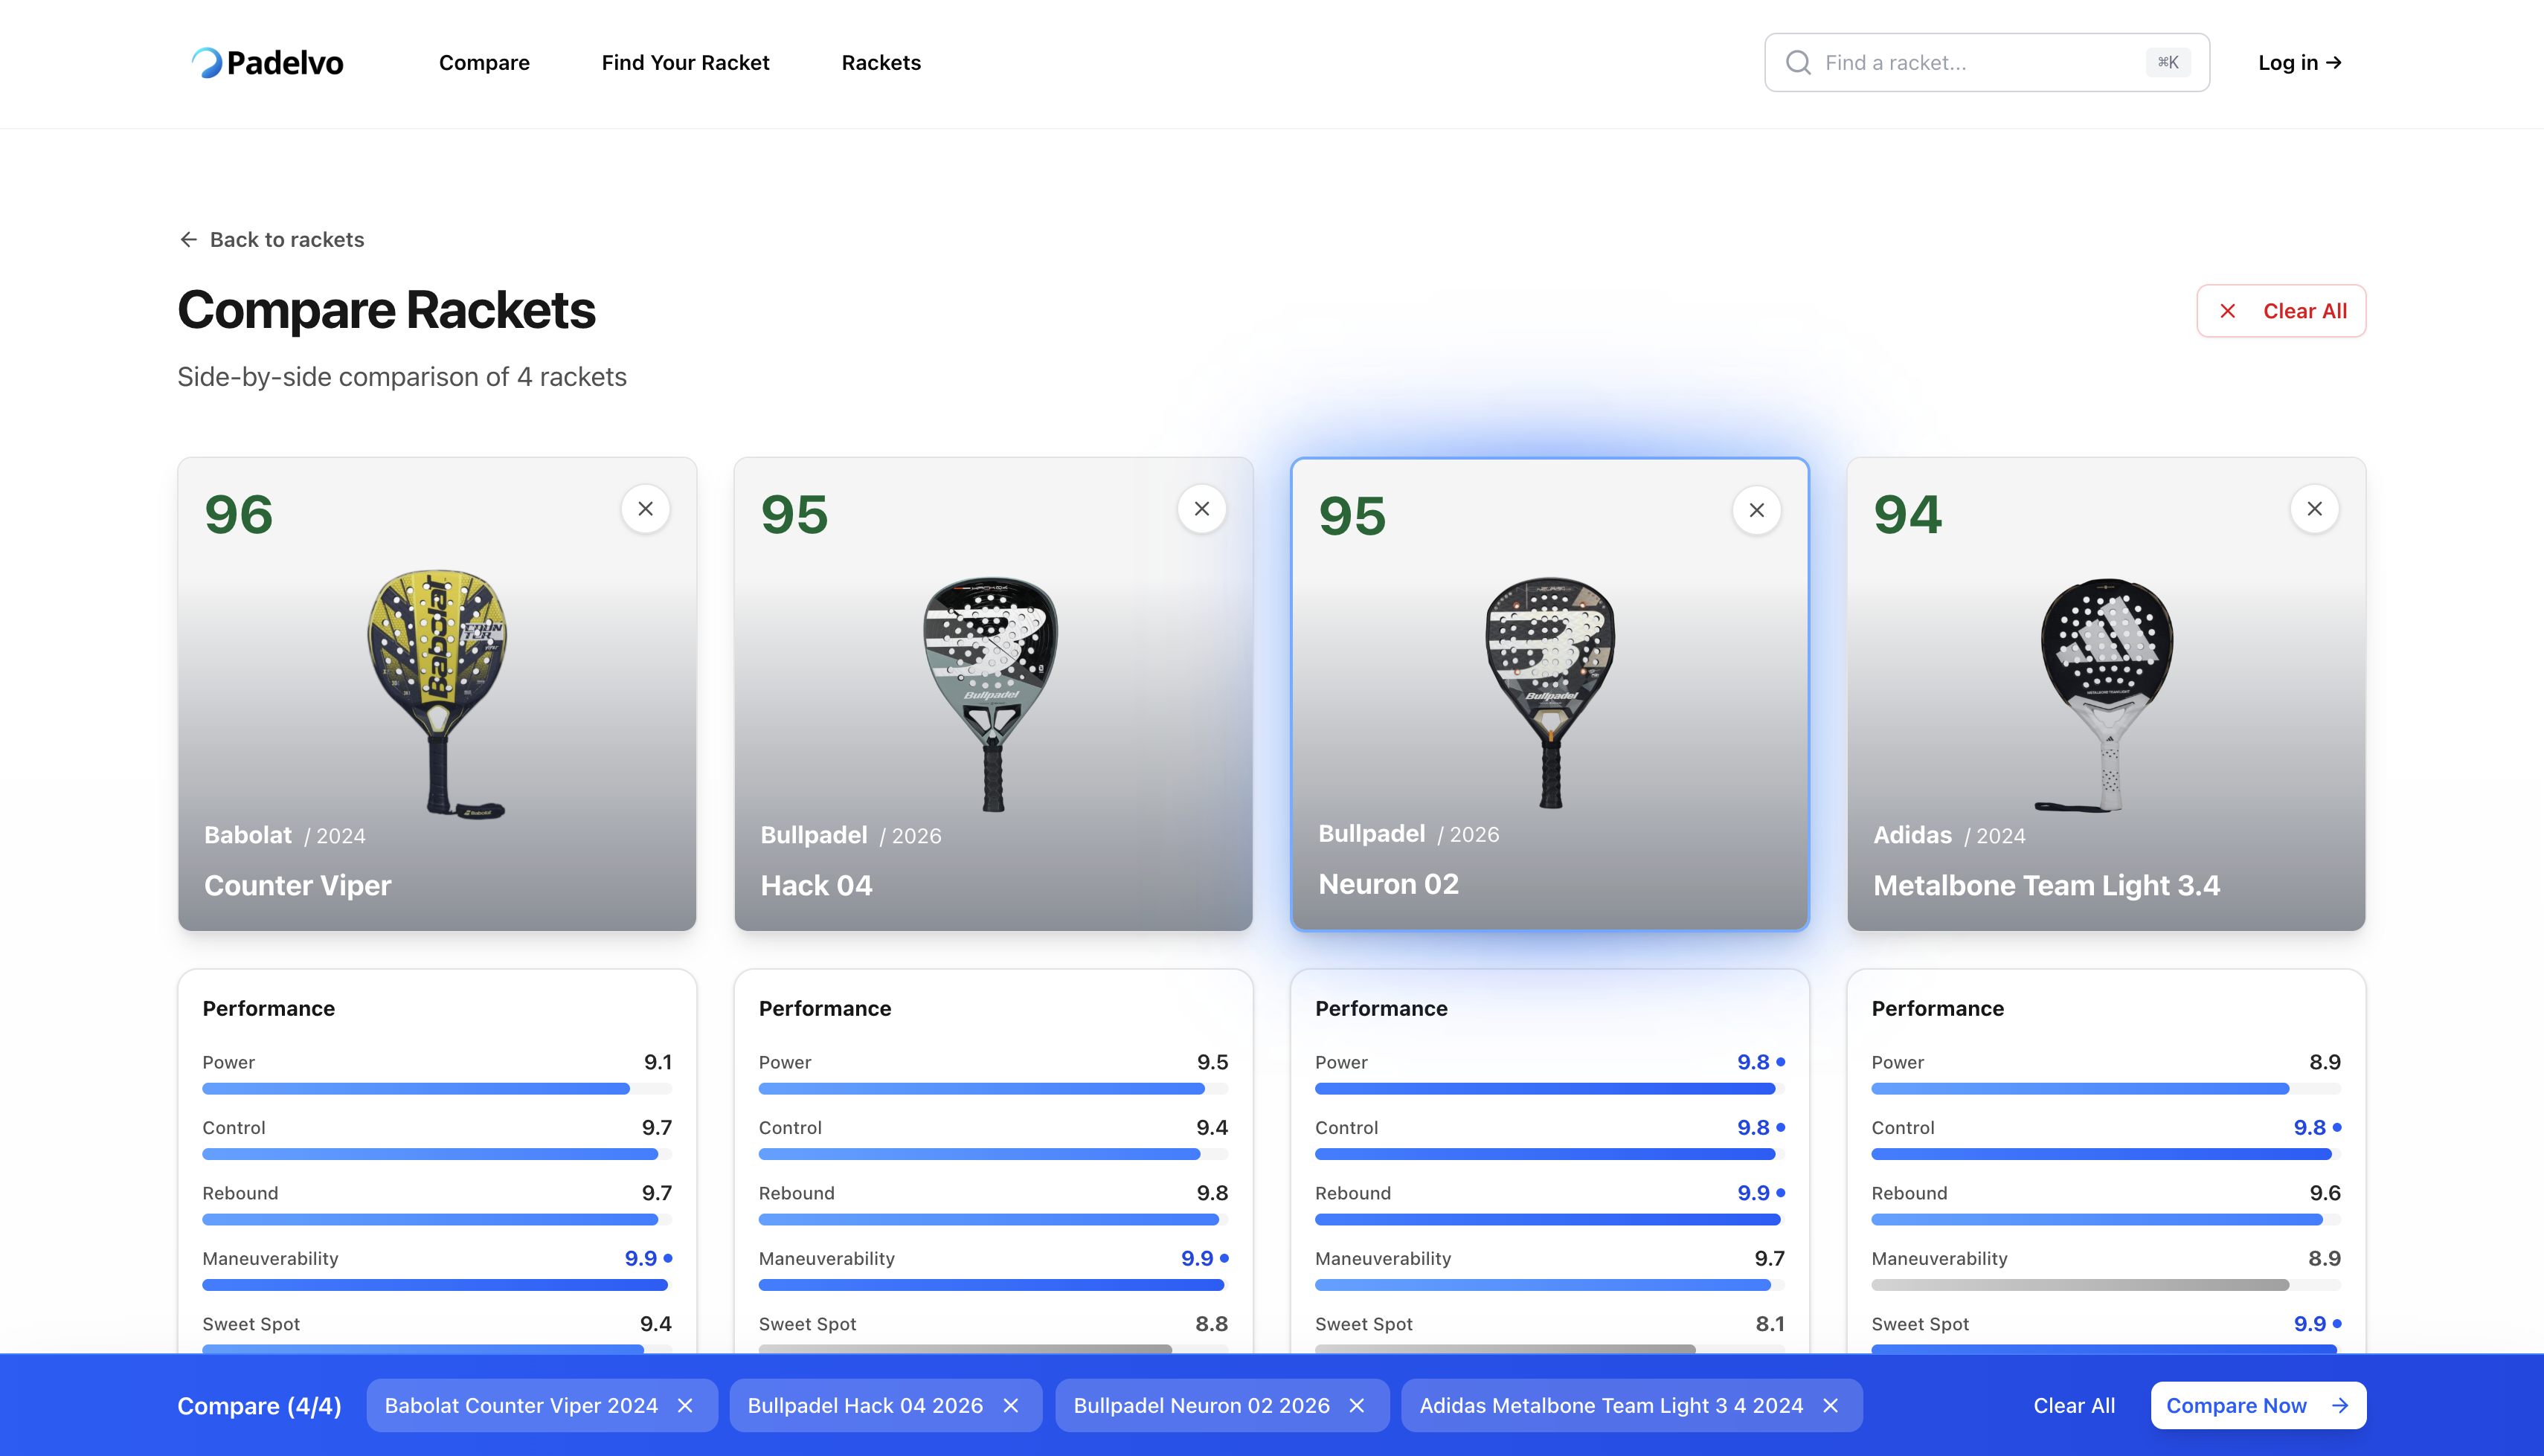Follow the Back to rackets link
Viewport: 2544px width, 1456px height.
click(271, 240)
